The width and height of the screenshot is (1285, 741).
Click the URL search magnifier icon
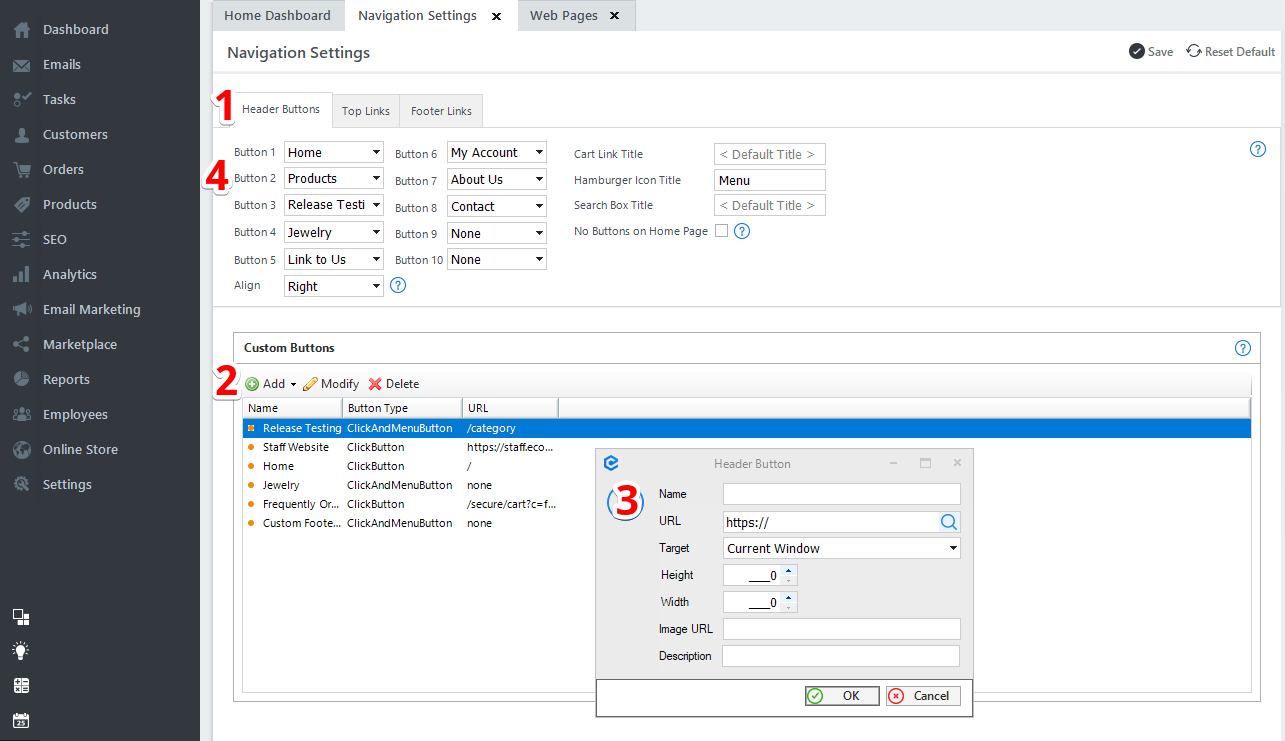[x=948, y=521]
